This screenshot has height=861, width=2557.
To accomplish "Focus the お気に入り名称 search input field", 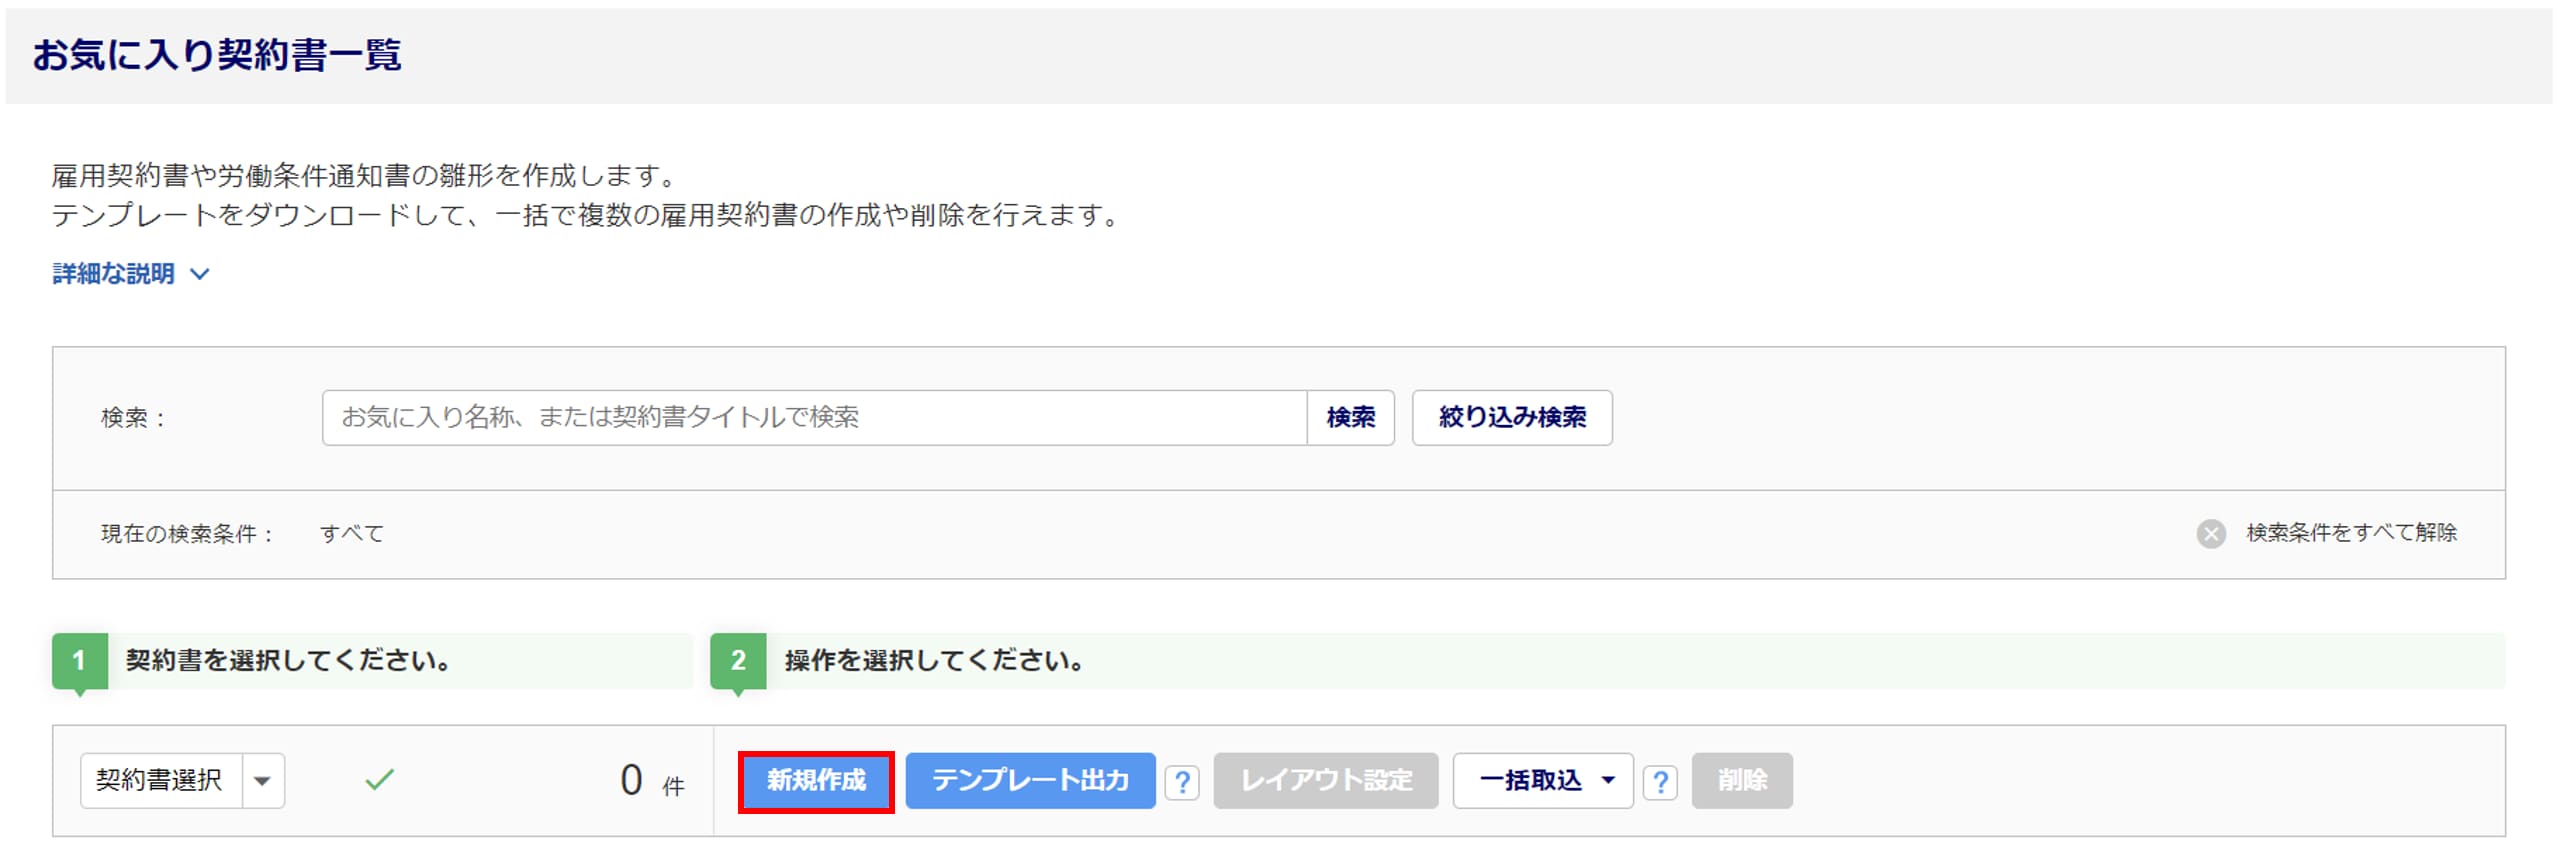I will click(813, 418).
